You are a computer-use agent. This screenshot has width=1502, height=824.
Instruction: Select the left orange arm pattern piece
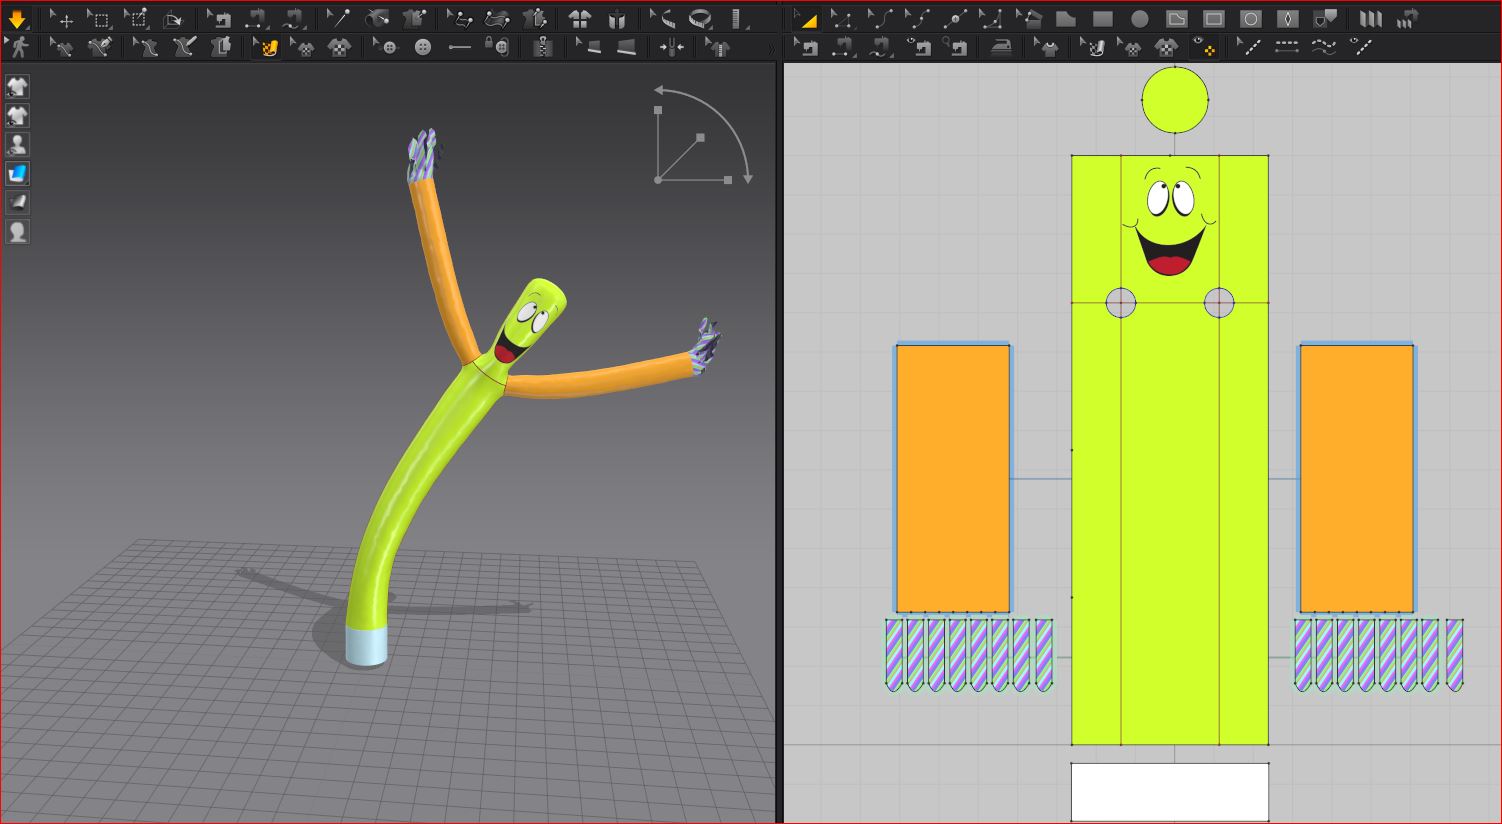pos(952,478)
